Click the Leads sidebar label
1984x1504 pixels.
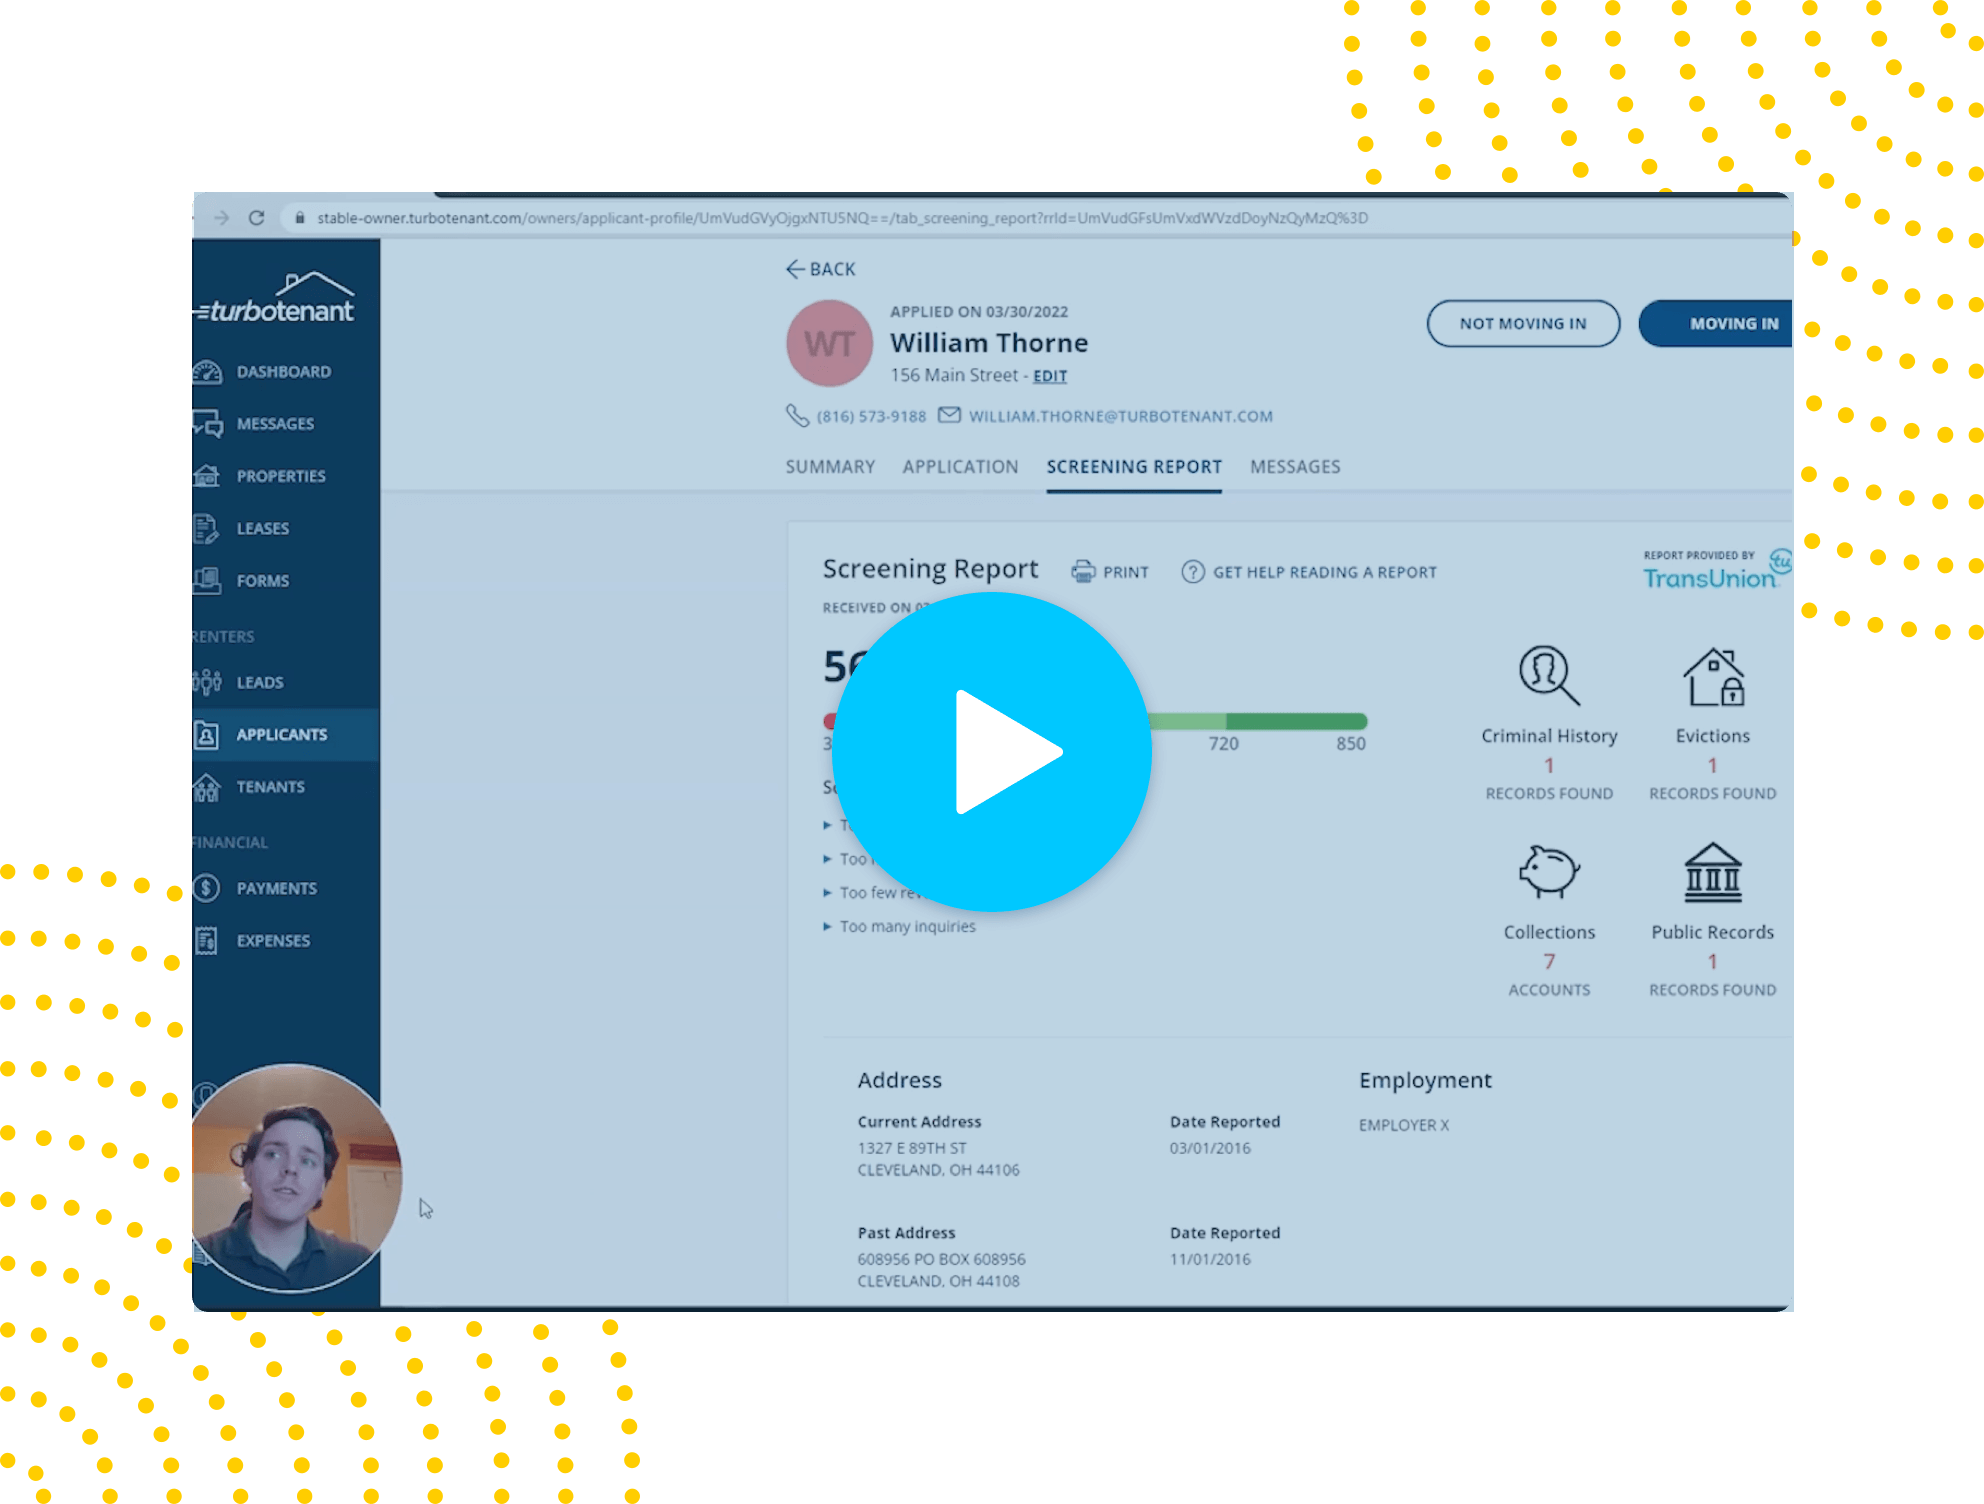[260, 682]
